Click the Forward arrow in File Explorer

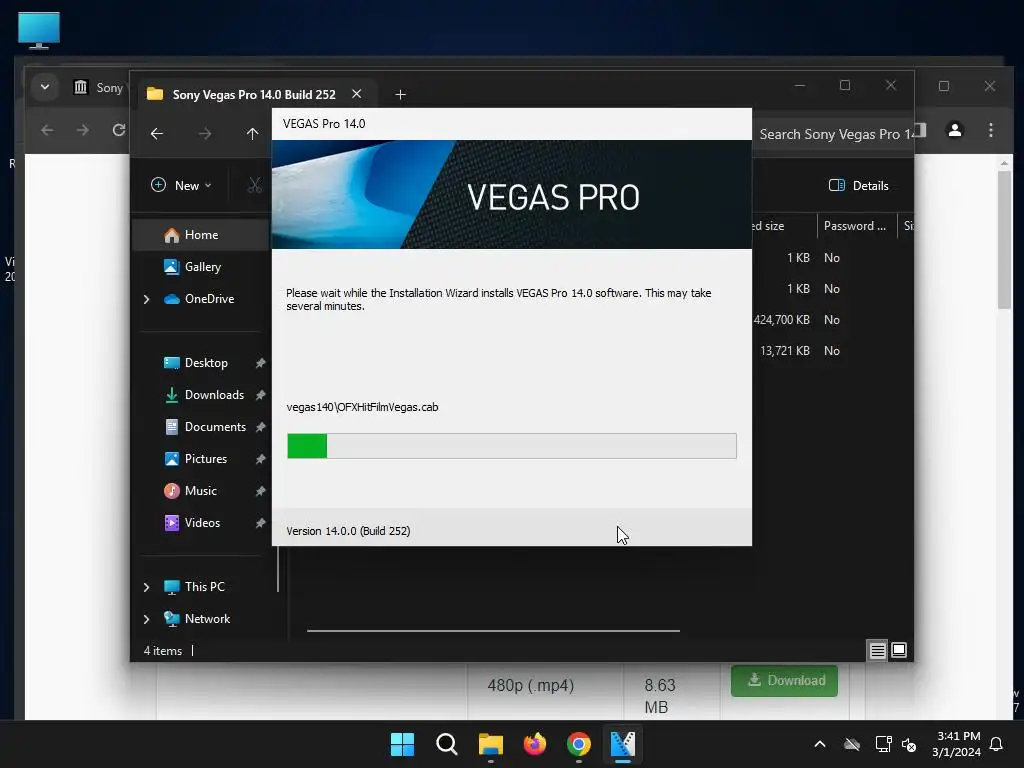point(205,134)
